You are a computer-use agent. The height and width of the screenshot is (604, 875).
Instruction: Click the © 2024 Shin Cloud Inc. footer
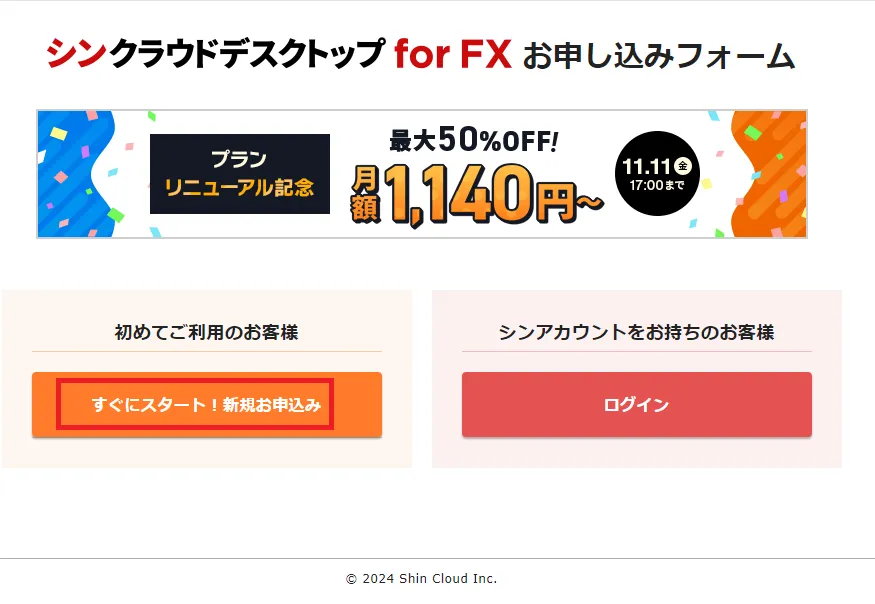click(421, 579)
